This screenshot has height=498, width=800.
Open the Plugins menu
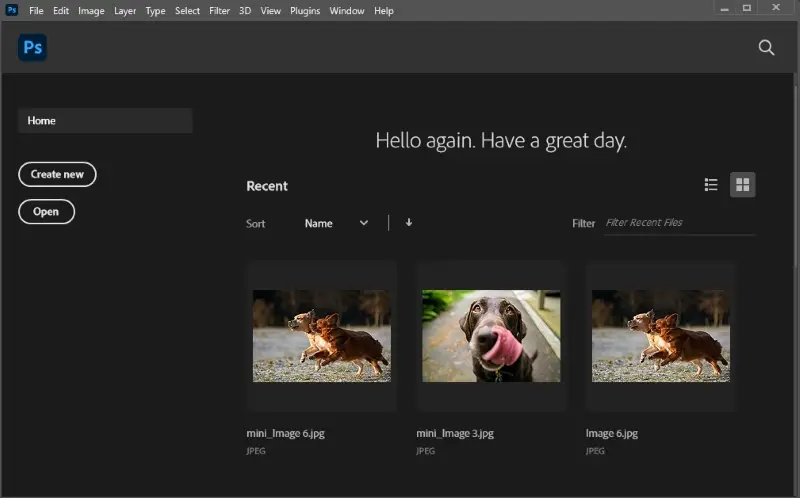(x=305, y=11)
